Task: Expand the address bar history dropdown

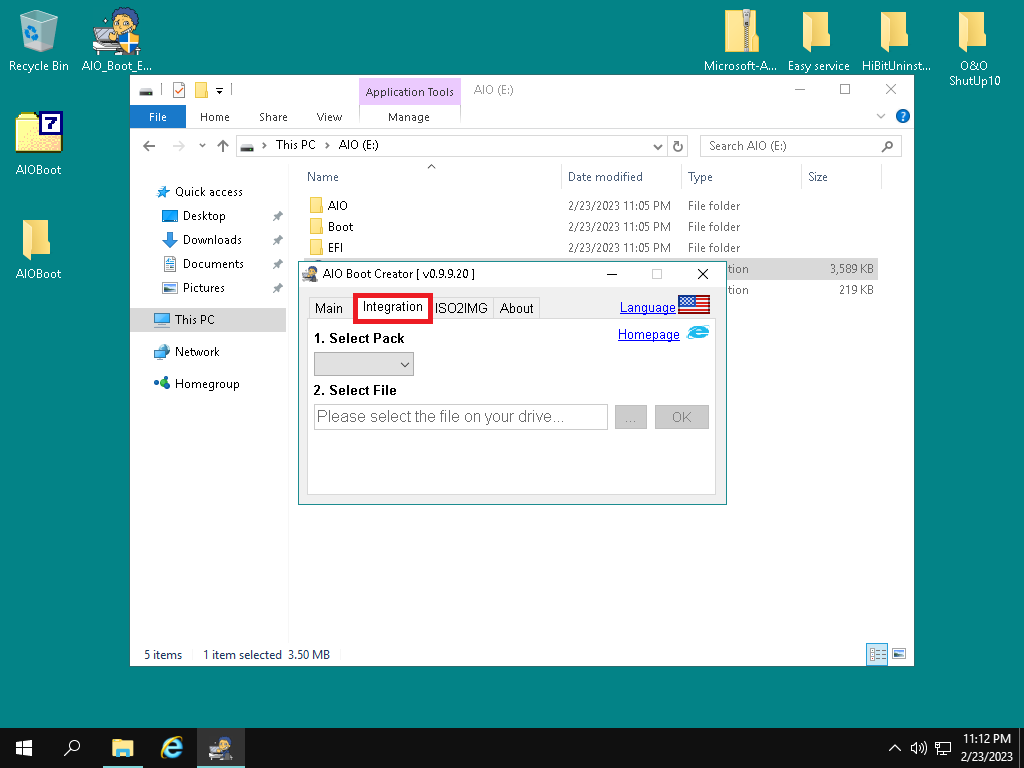Action: pos(657,146)
